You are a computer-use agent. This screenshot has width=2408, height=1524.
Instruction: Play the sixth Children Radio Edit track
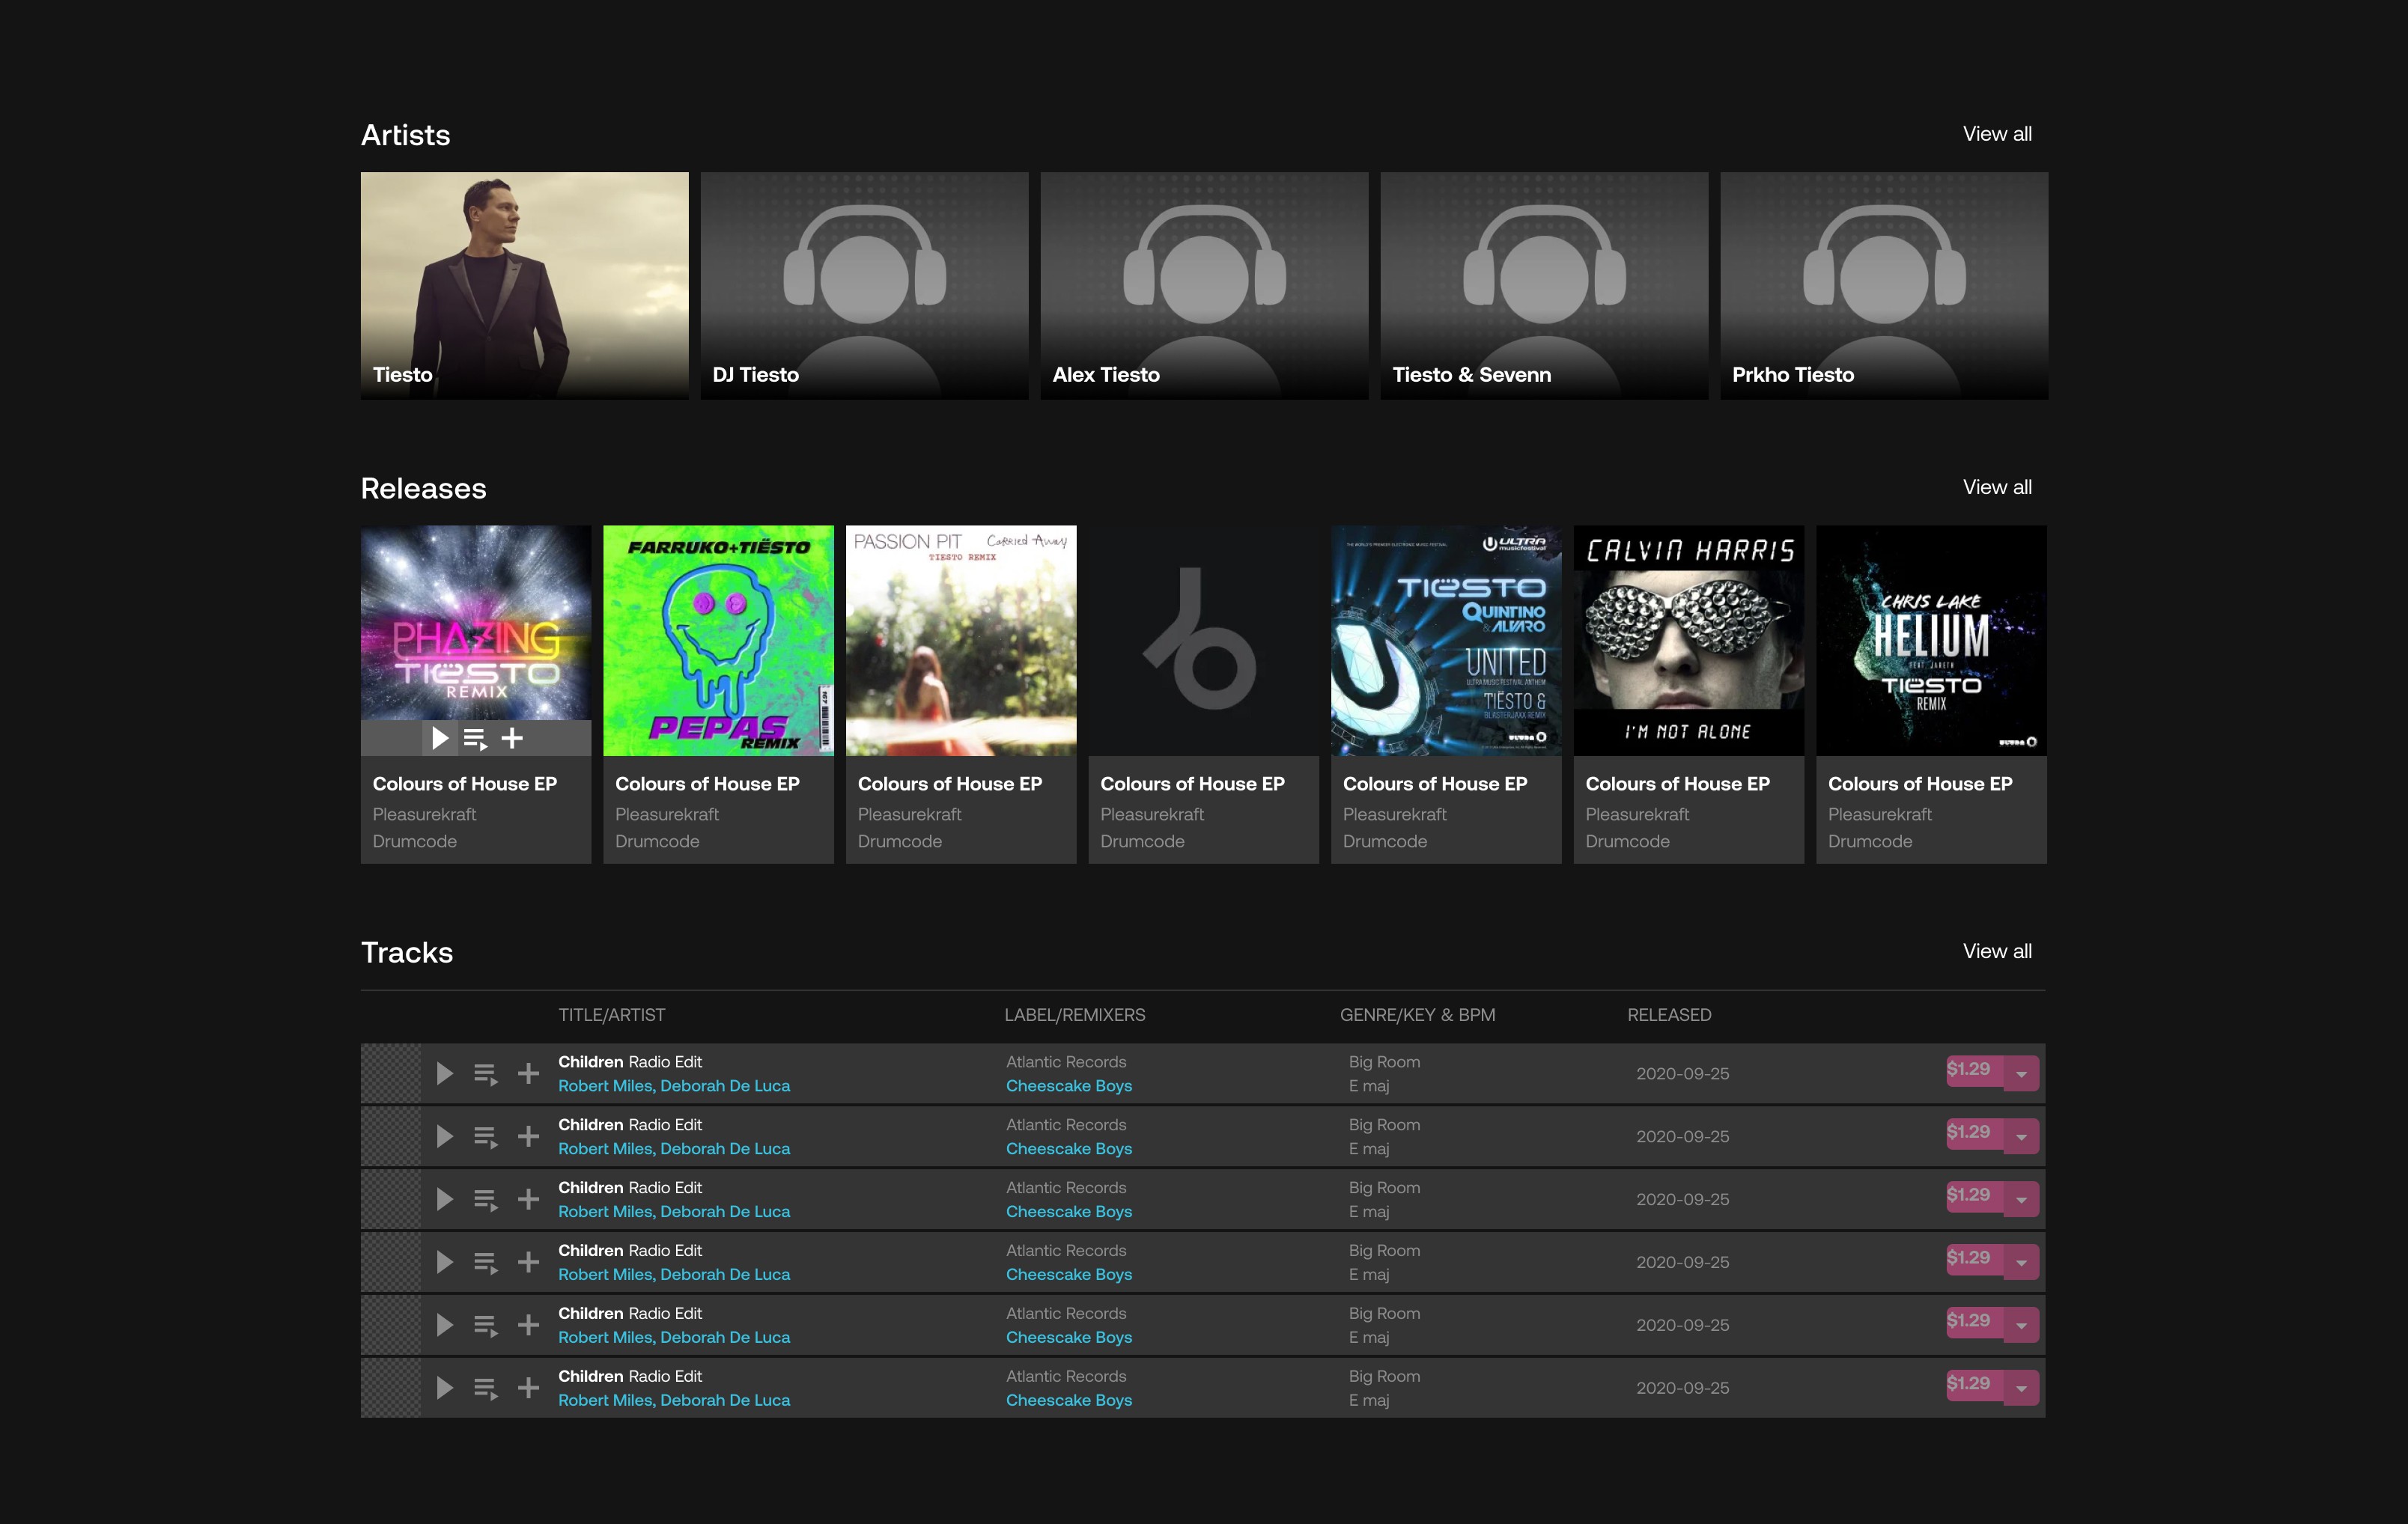(445, 1388)
